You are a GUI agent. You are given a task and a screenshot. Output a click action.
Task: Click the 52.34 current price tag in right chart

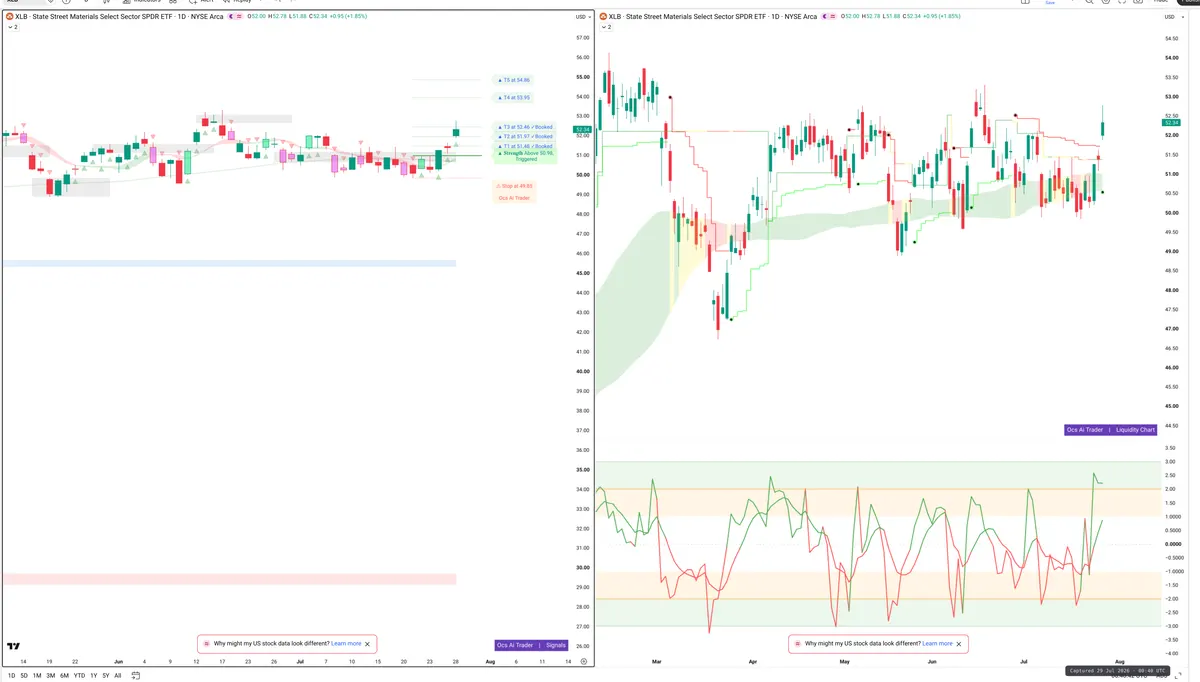[1170, 122]
